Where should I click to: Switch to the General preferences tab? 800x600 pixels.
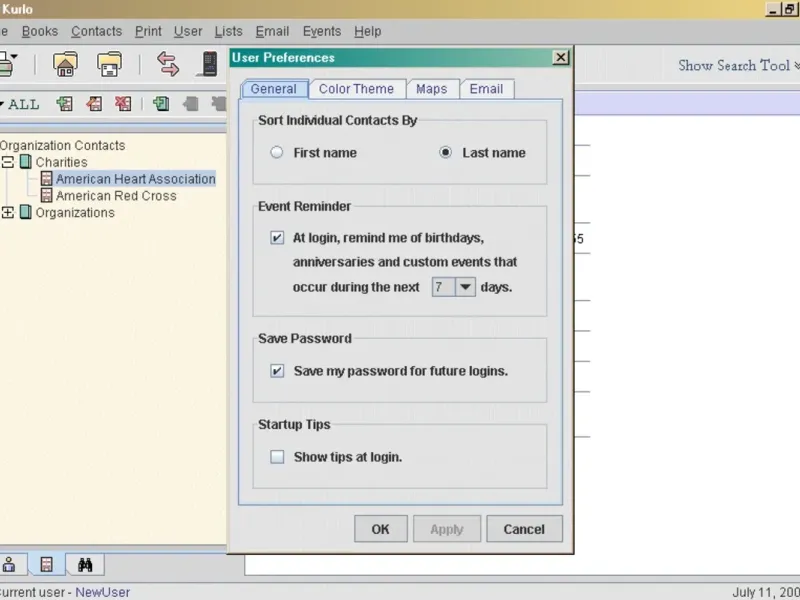point(274,89)
